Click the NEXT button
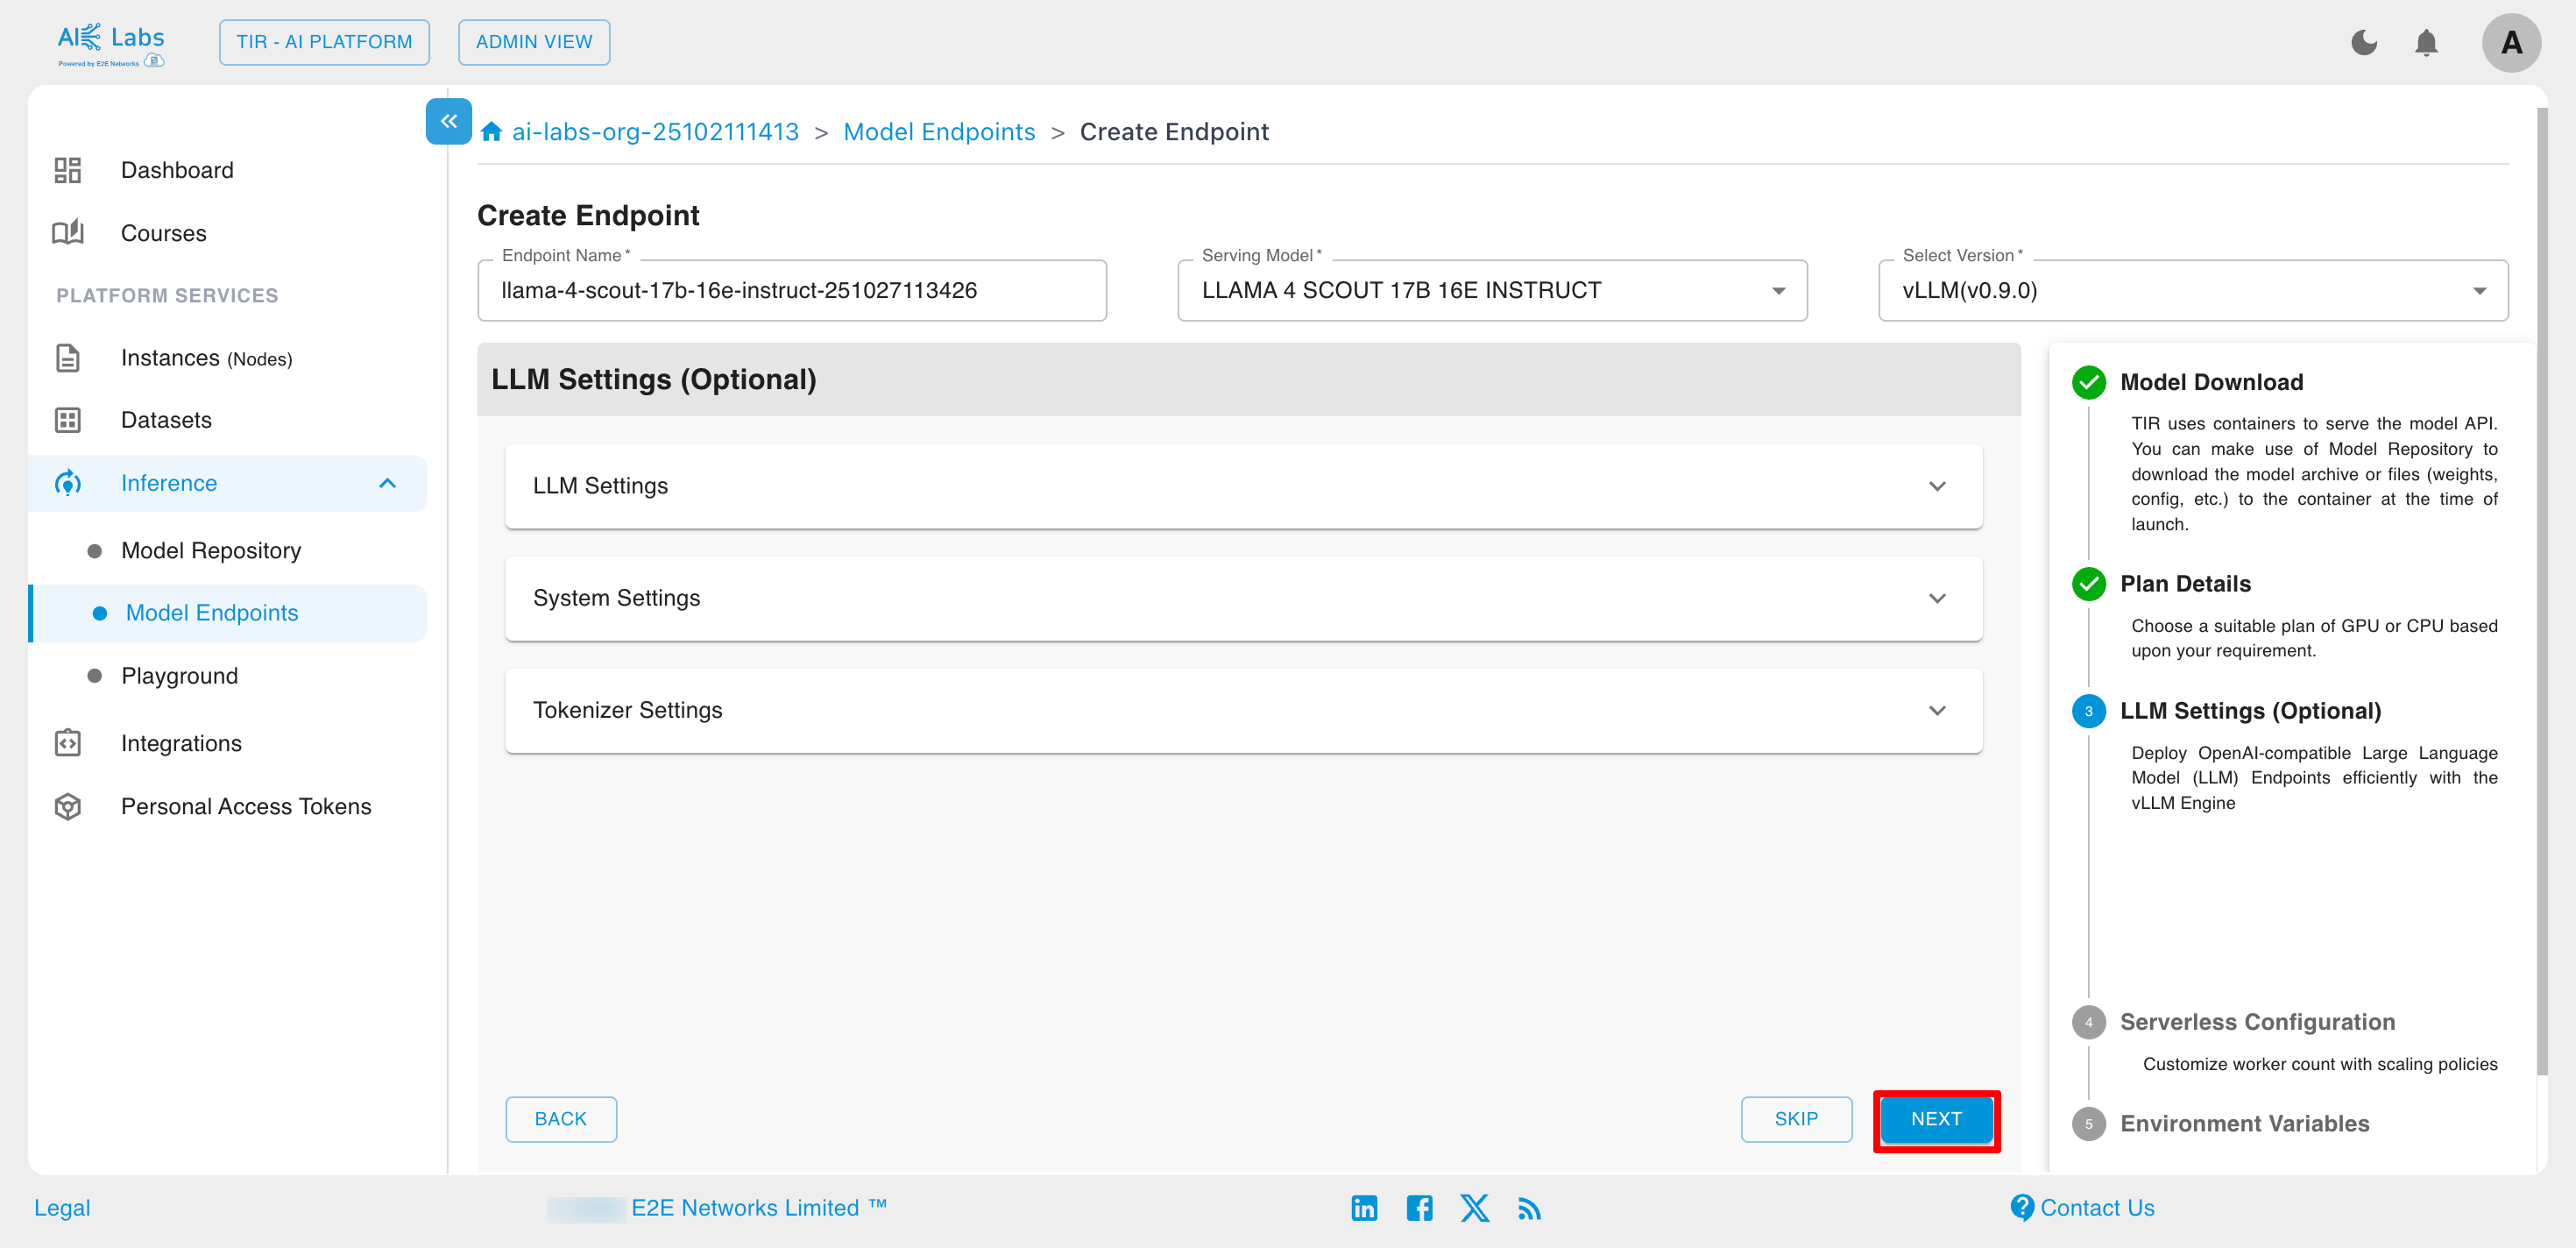 coord(1936,1119)
